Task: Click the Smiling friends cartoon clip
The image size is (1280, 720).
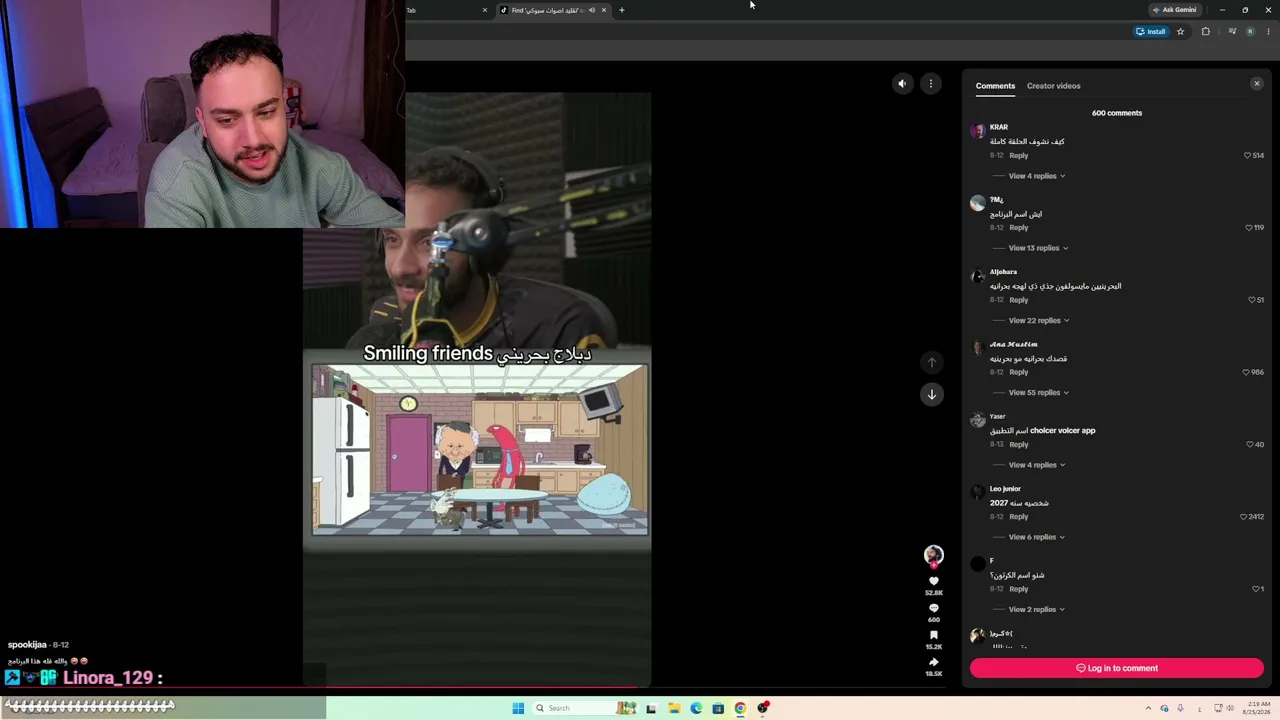Action: [x=480, y=449]
